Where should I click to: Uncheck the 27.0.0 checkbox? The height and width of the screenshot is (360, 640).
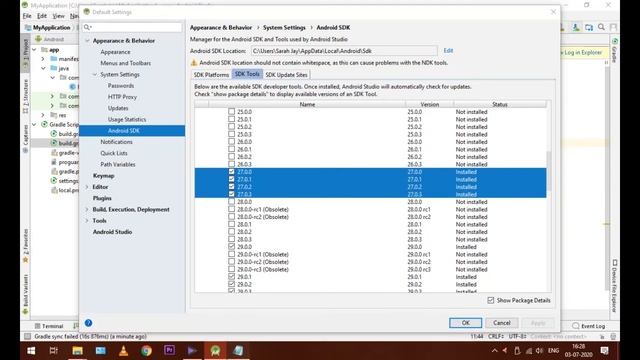click(231, 172)
